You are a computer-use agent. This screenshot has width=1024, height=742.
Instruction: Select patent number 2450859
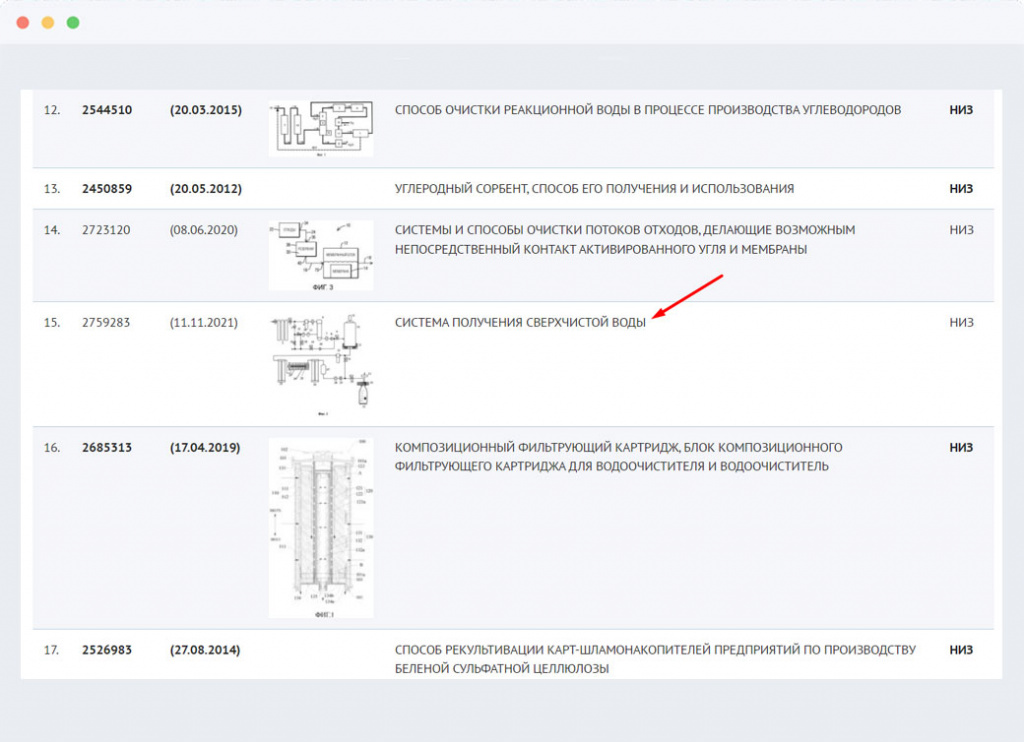107,188
